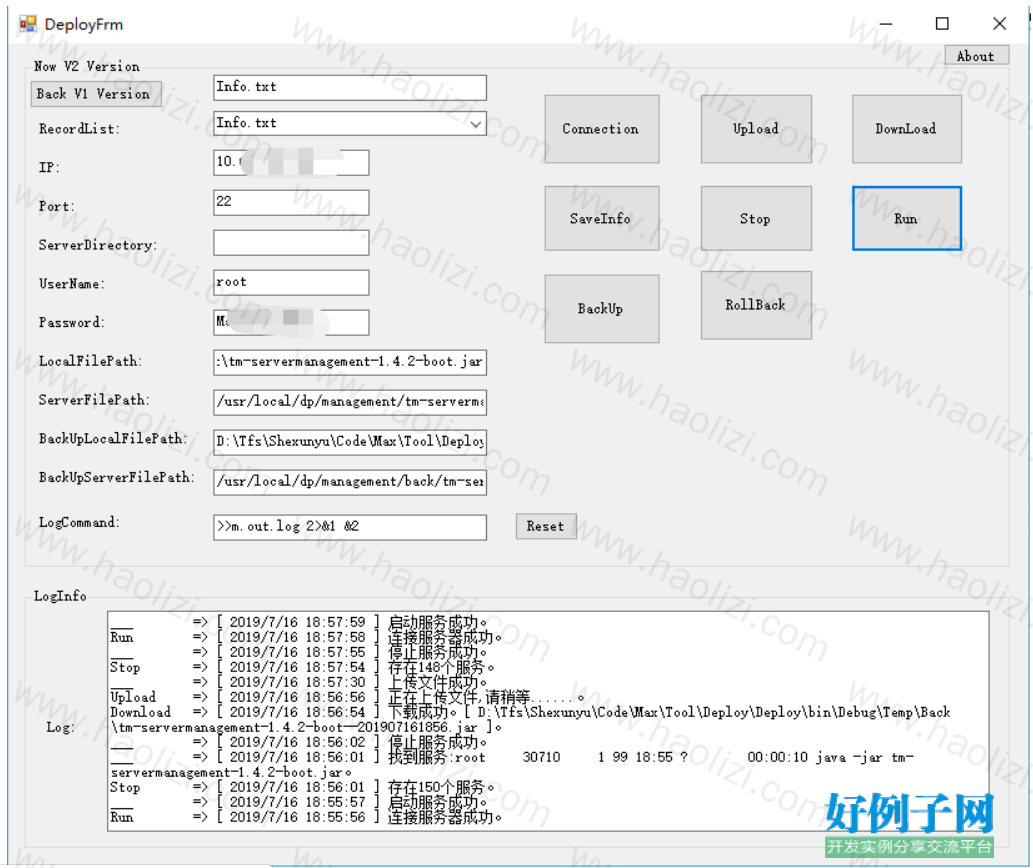This screenshot has height=868, width=1033.
Task: Click the RollBack button
Action: click(x=756, y=306)
